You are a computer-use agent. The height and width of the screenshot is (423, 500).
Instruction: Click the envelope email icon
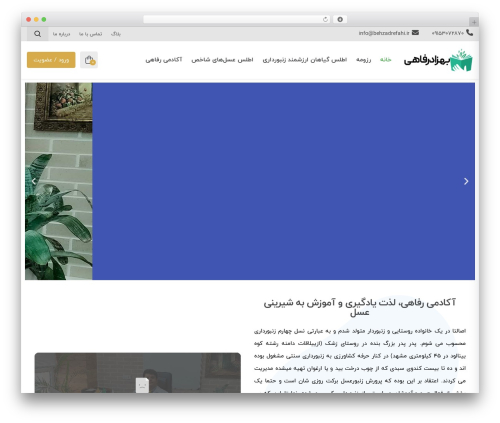pyautogui.click(x=415, y=33)
